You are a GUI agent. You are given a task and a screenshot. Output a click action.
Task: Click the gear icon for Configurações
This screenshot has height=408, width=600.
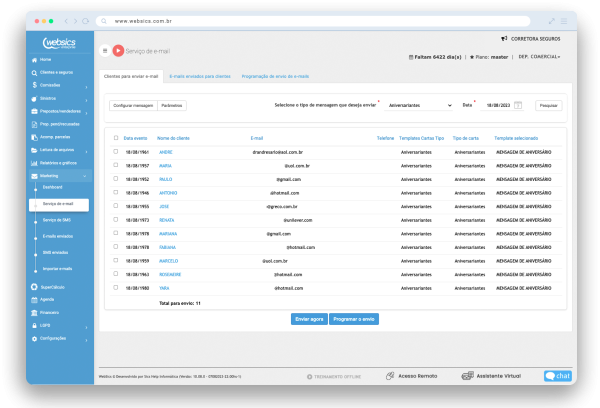pyautogui.click(x=34, y=339)
